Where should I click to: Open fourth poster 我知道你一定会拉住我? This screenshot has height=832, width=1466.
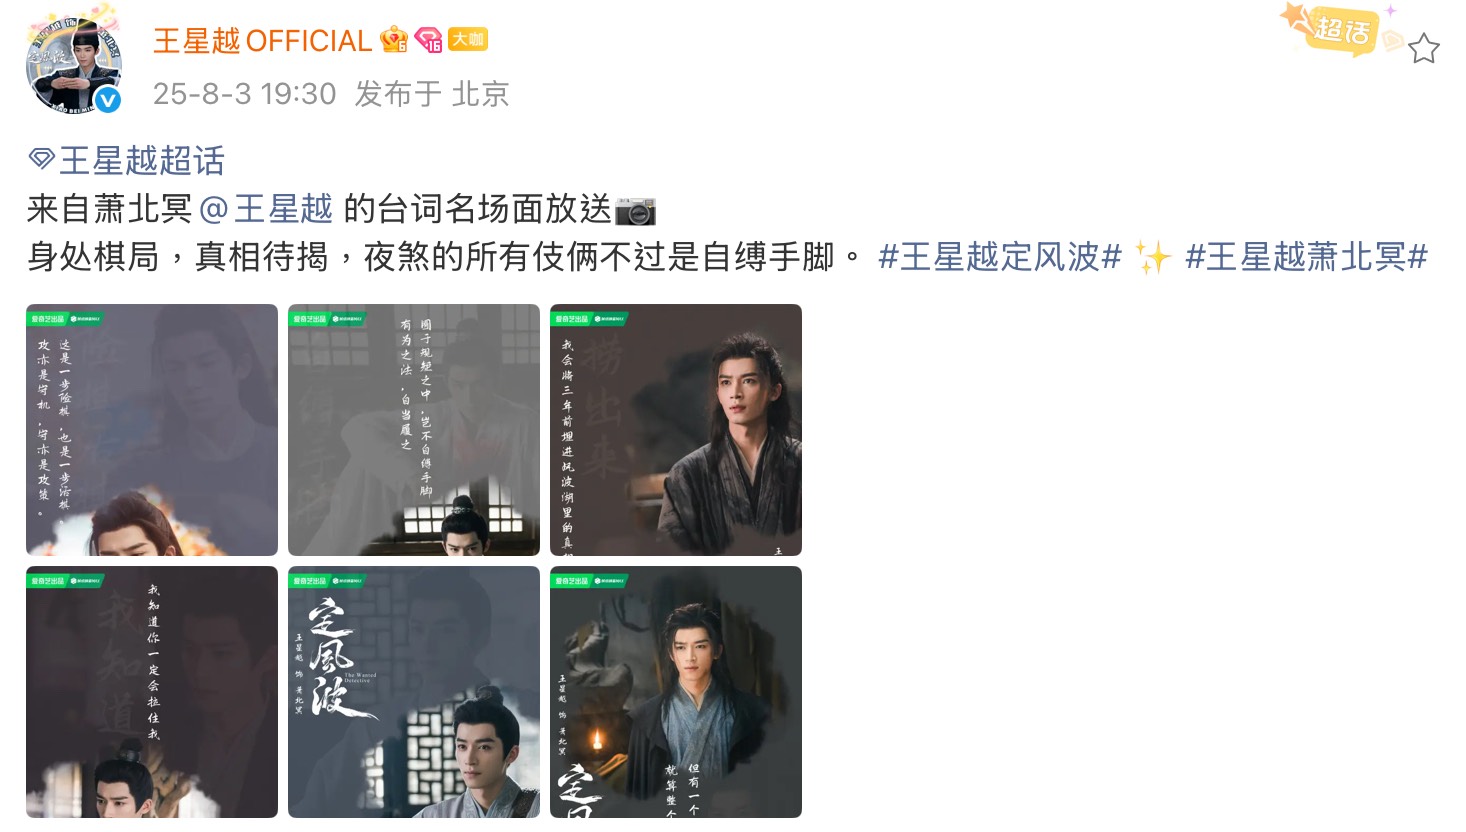coord(152,692)
